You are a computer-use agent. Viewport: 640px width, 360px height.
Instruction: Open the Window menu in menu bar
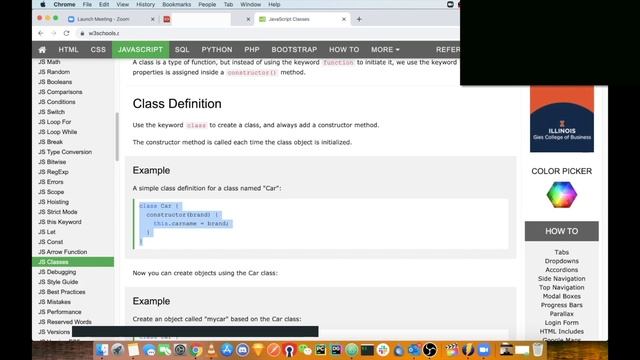pos(250,4)
